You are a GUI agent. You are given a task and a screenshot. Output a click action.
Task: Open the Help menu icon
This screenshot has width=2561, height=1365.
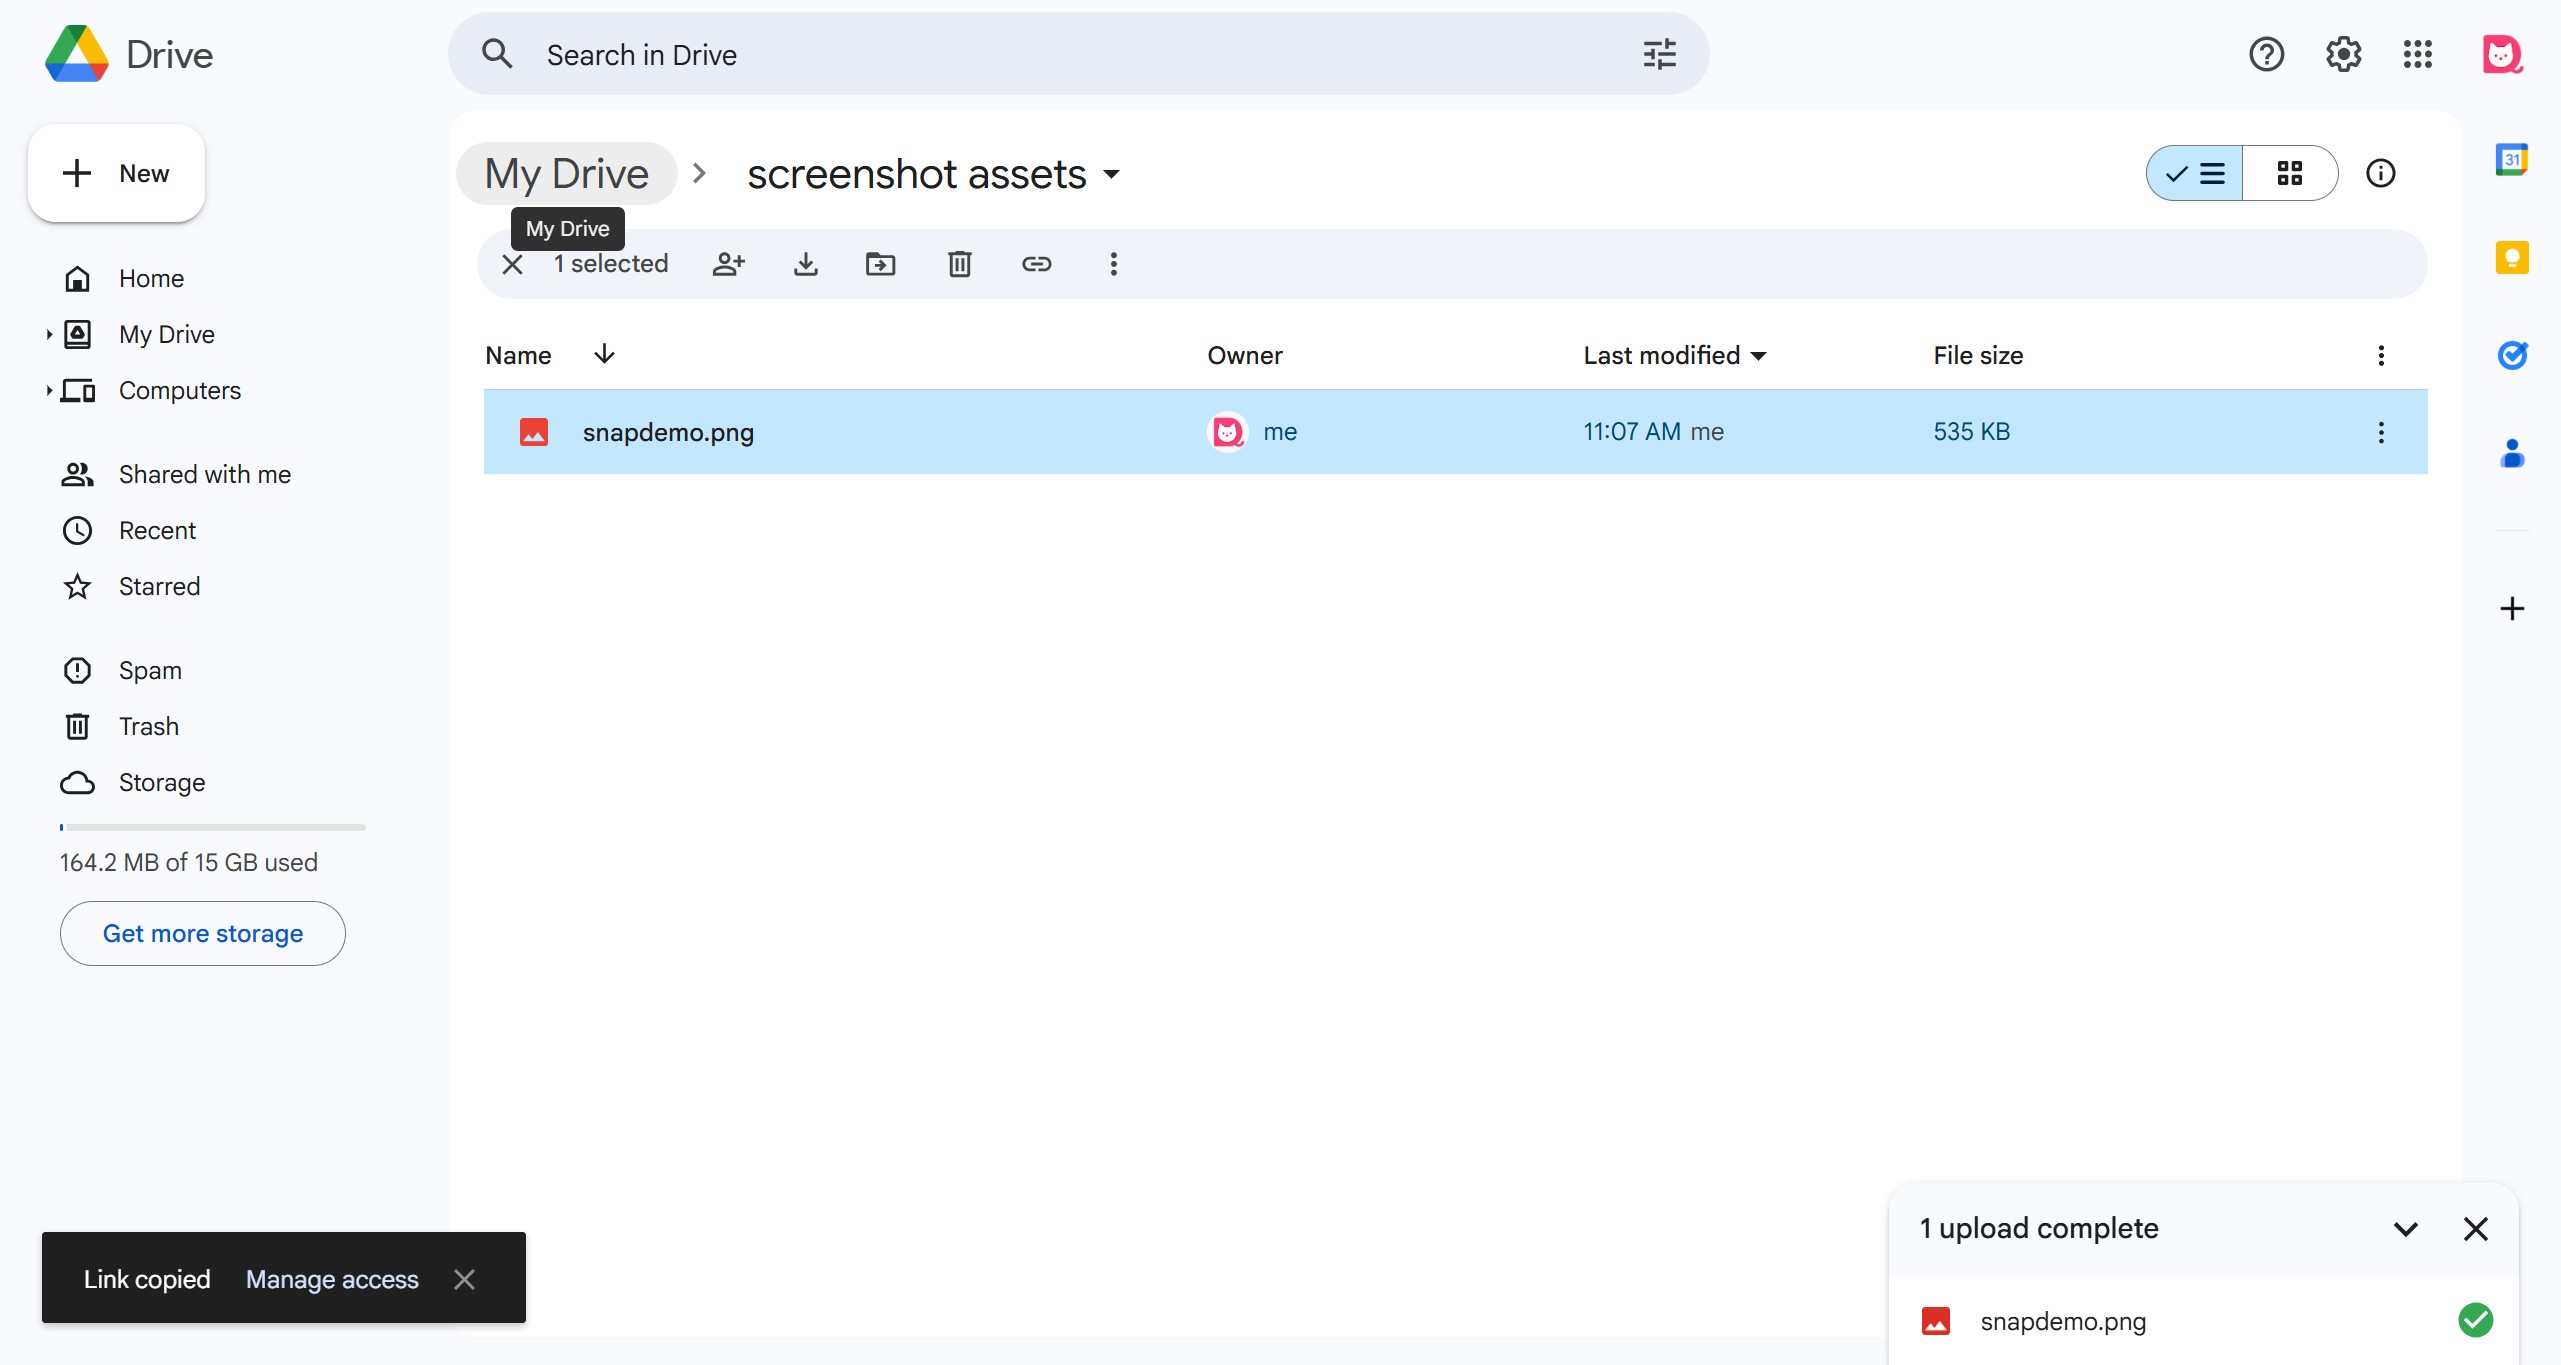point(2266,54)
